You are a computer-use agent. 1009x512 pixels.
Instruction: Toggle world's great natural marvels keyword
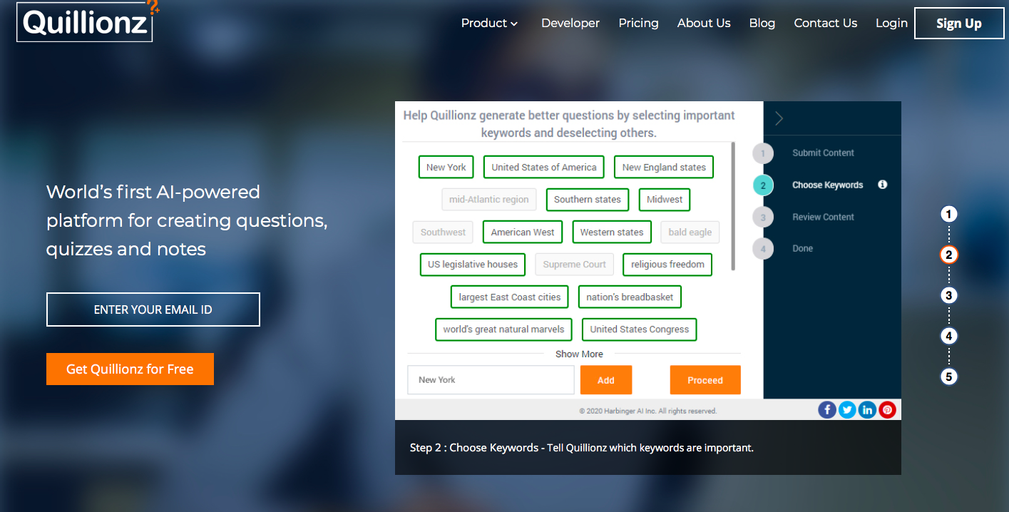tap(503, 329)
